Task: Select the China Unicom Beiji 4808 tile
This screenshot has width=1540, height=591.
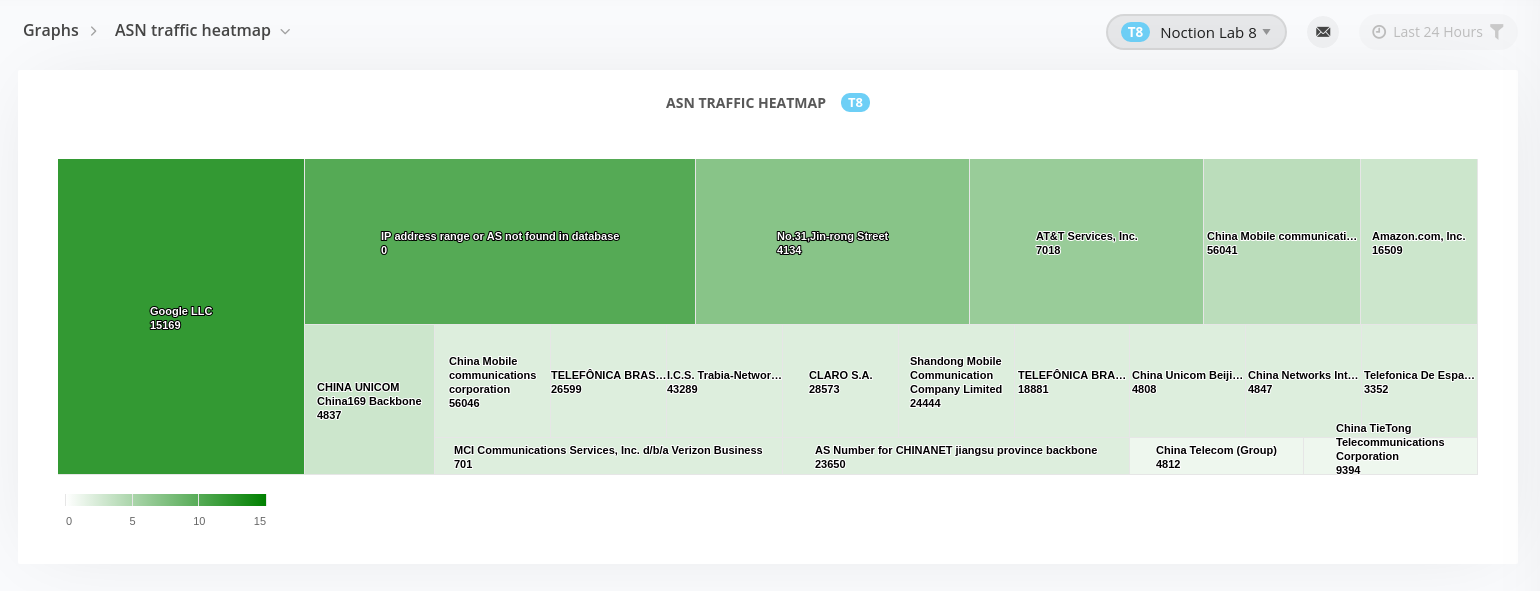Action: (1188, 381)
